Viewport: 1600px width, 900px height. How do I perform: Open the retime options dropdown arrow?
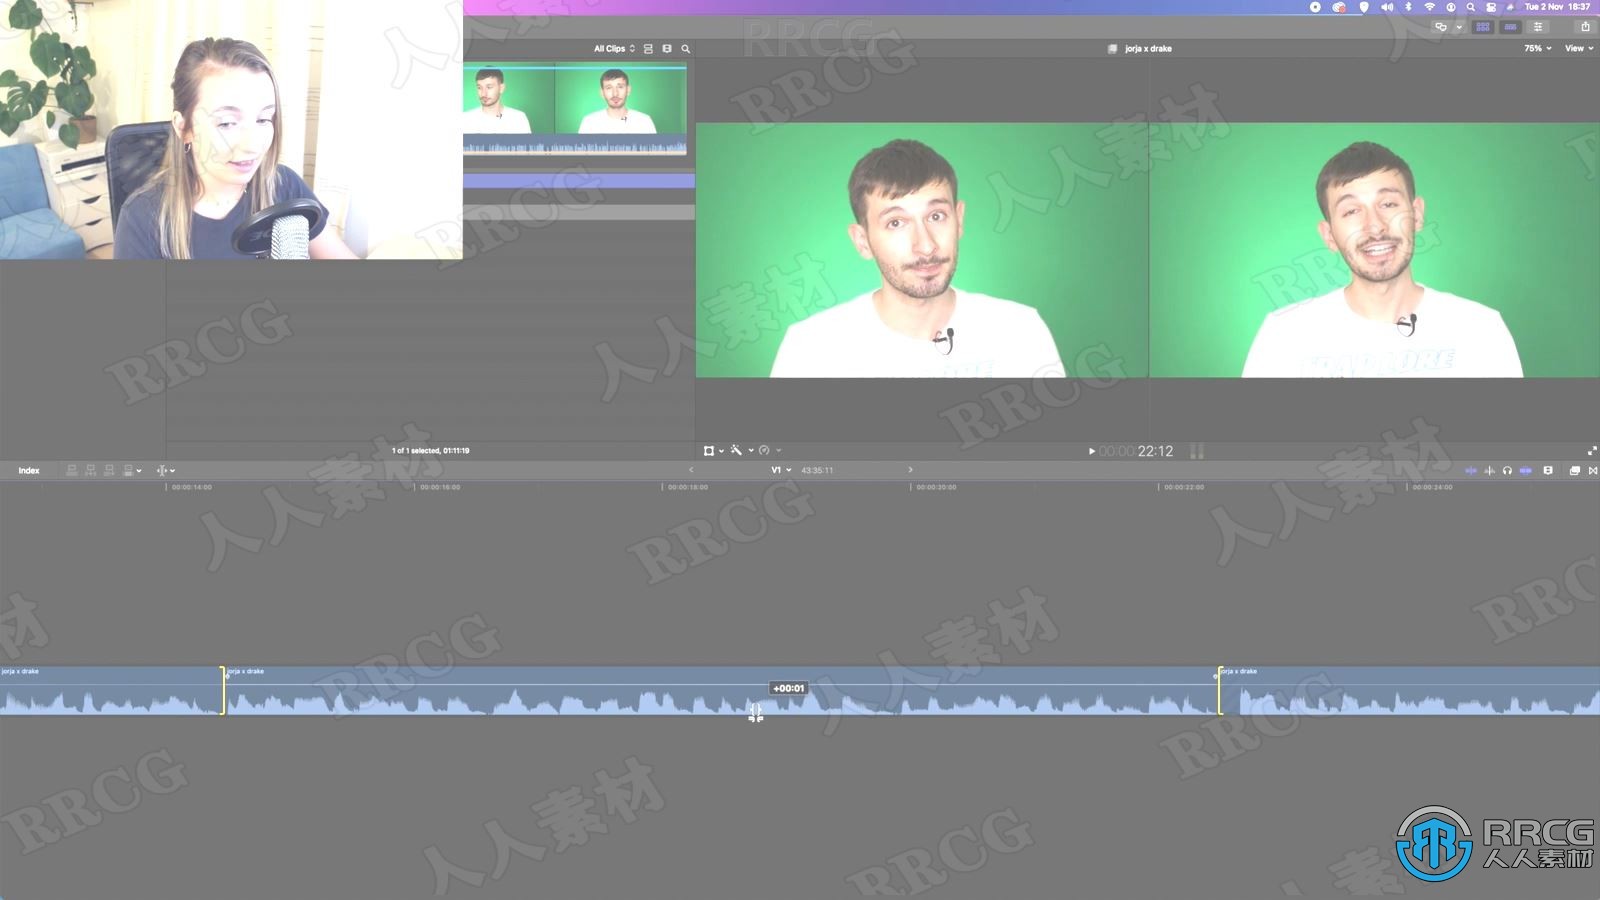click(779, 451)
